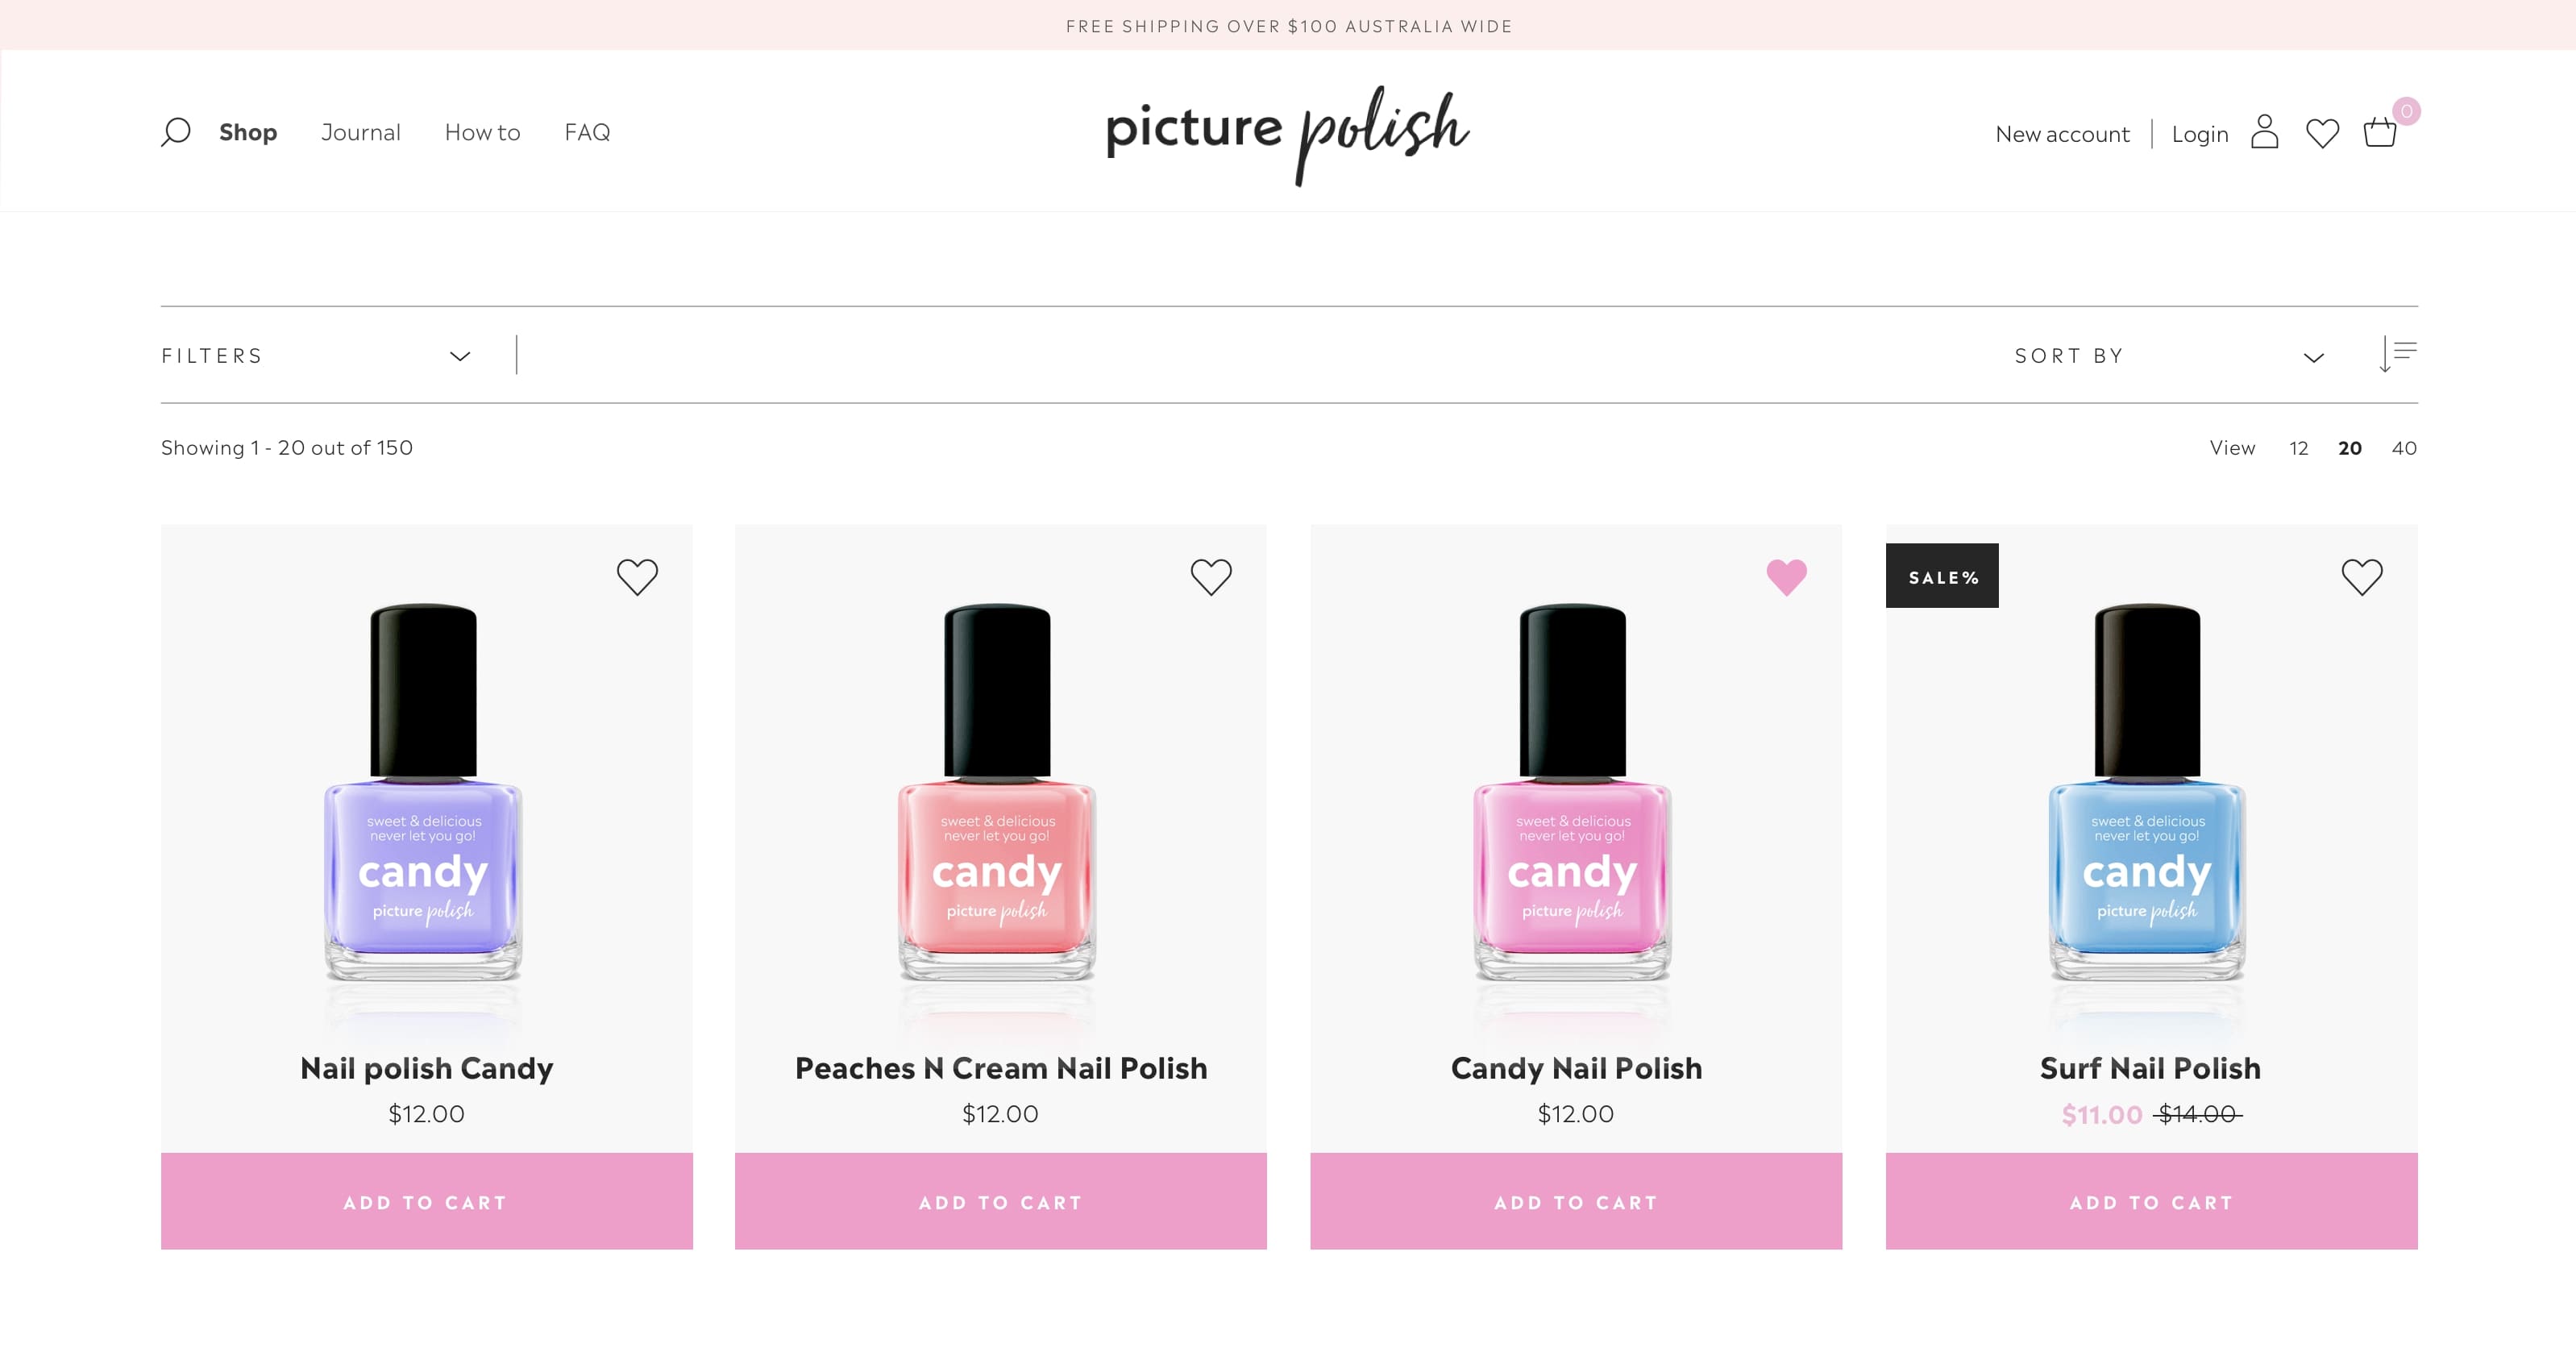The width and height of the screenshot is (2576, 1356).
Task: Add Peaches N Cream to wishlist
Action: [x=1211, y=577]
